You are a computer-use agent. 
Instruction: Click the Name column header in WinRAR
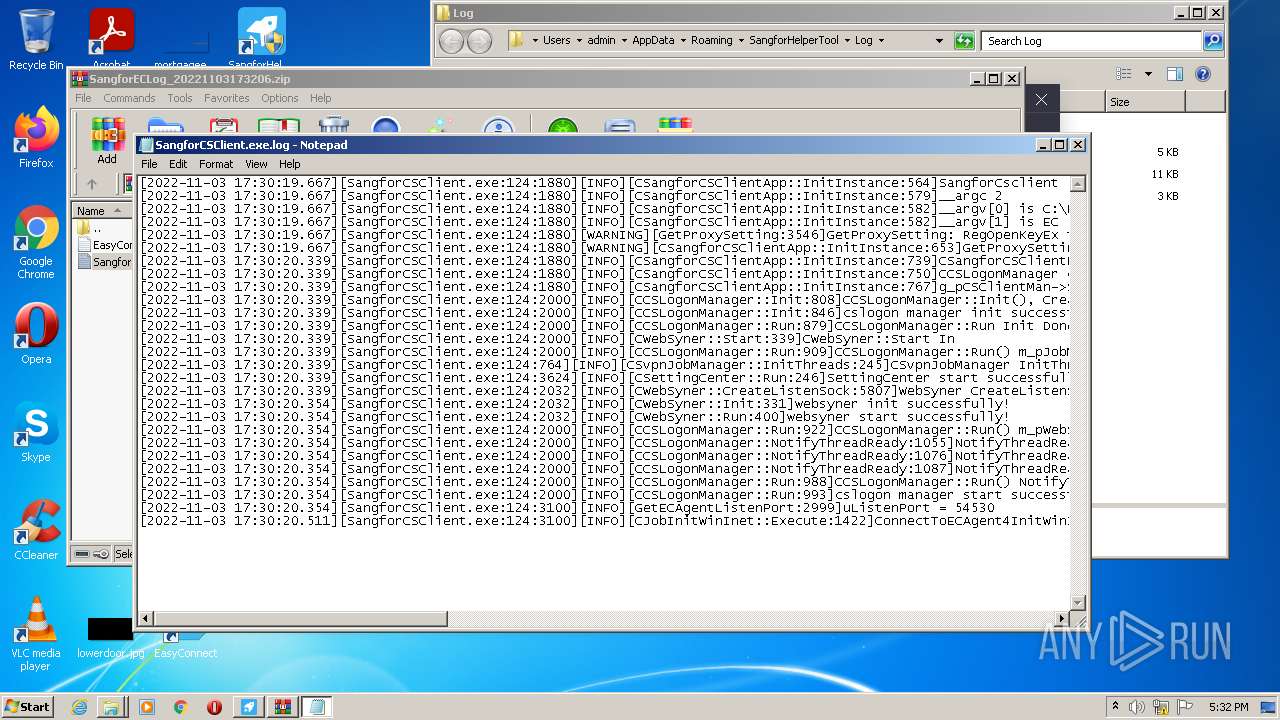click(x=102, y=211)
